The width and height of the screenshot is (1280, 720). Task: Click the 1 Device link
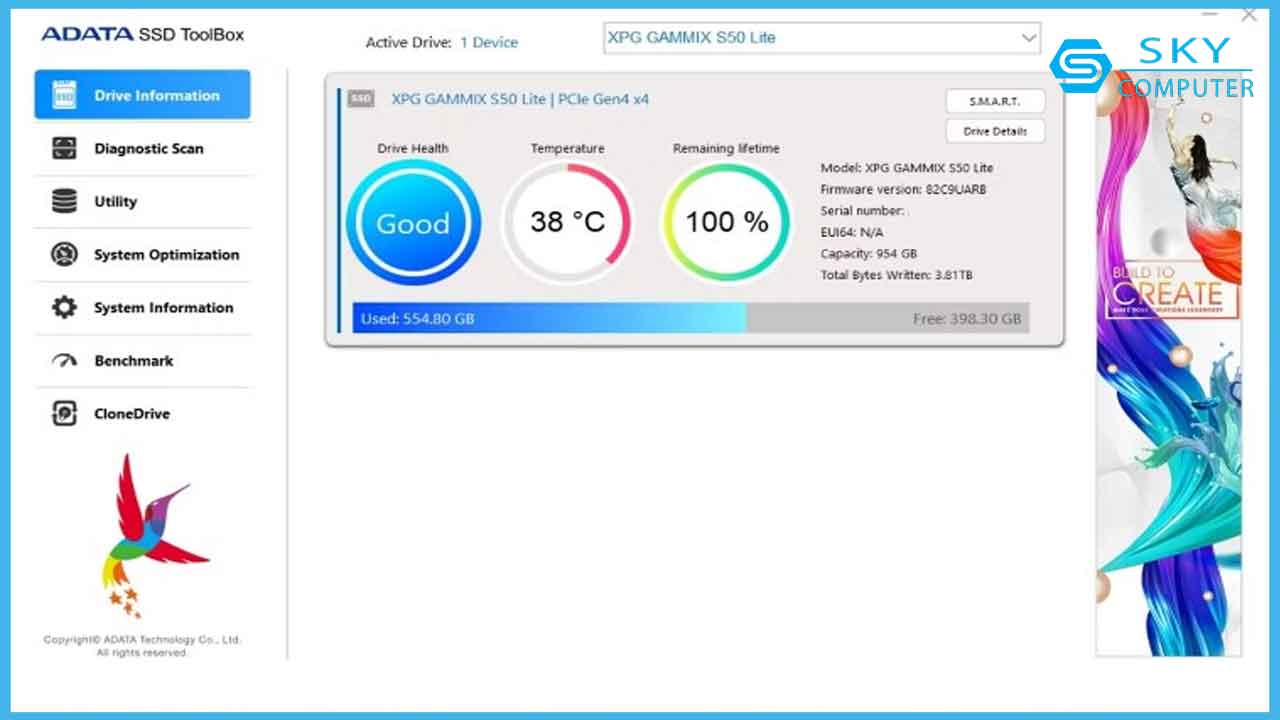click(489, 42)
